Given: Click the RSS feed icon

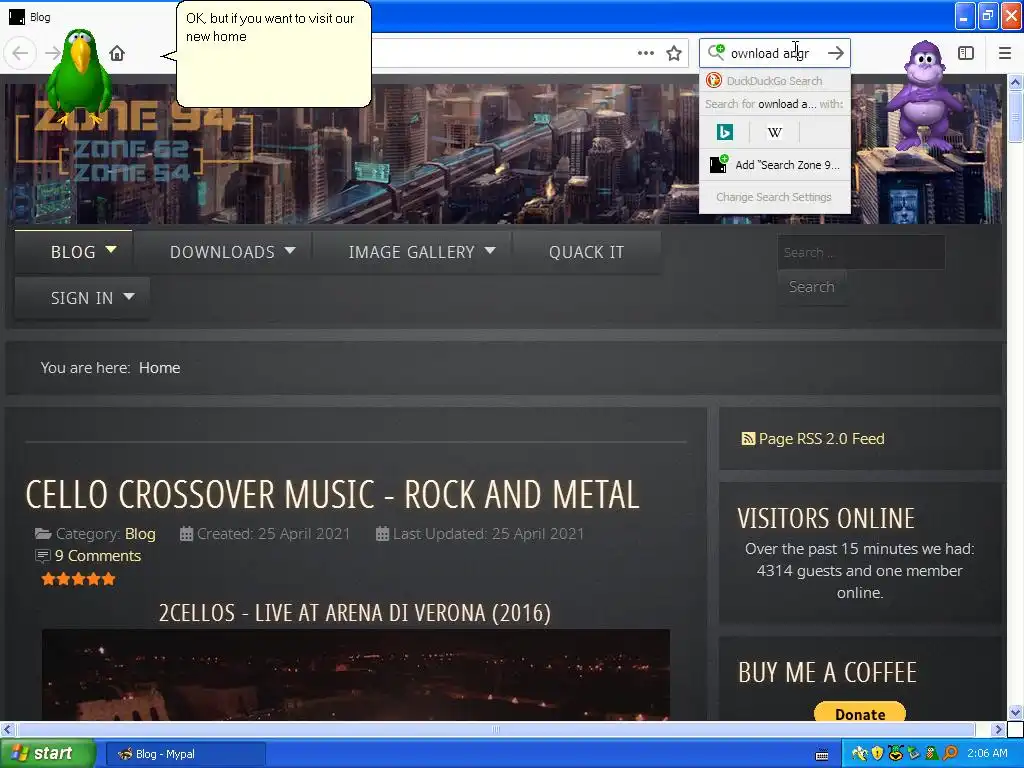Looking at the screenshot, I should coord(748,439).
